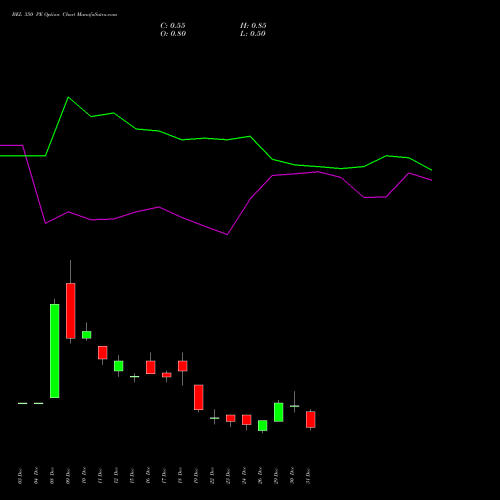Click the last red candle on 31 Dec
Viewport: 500px width, 500px height.
click(311, 419)
